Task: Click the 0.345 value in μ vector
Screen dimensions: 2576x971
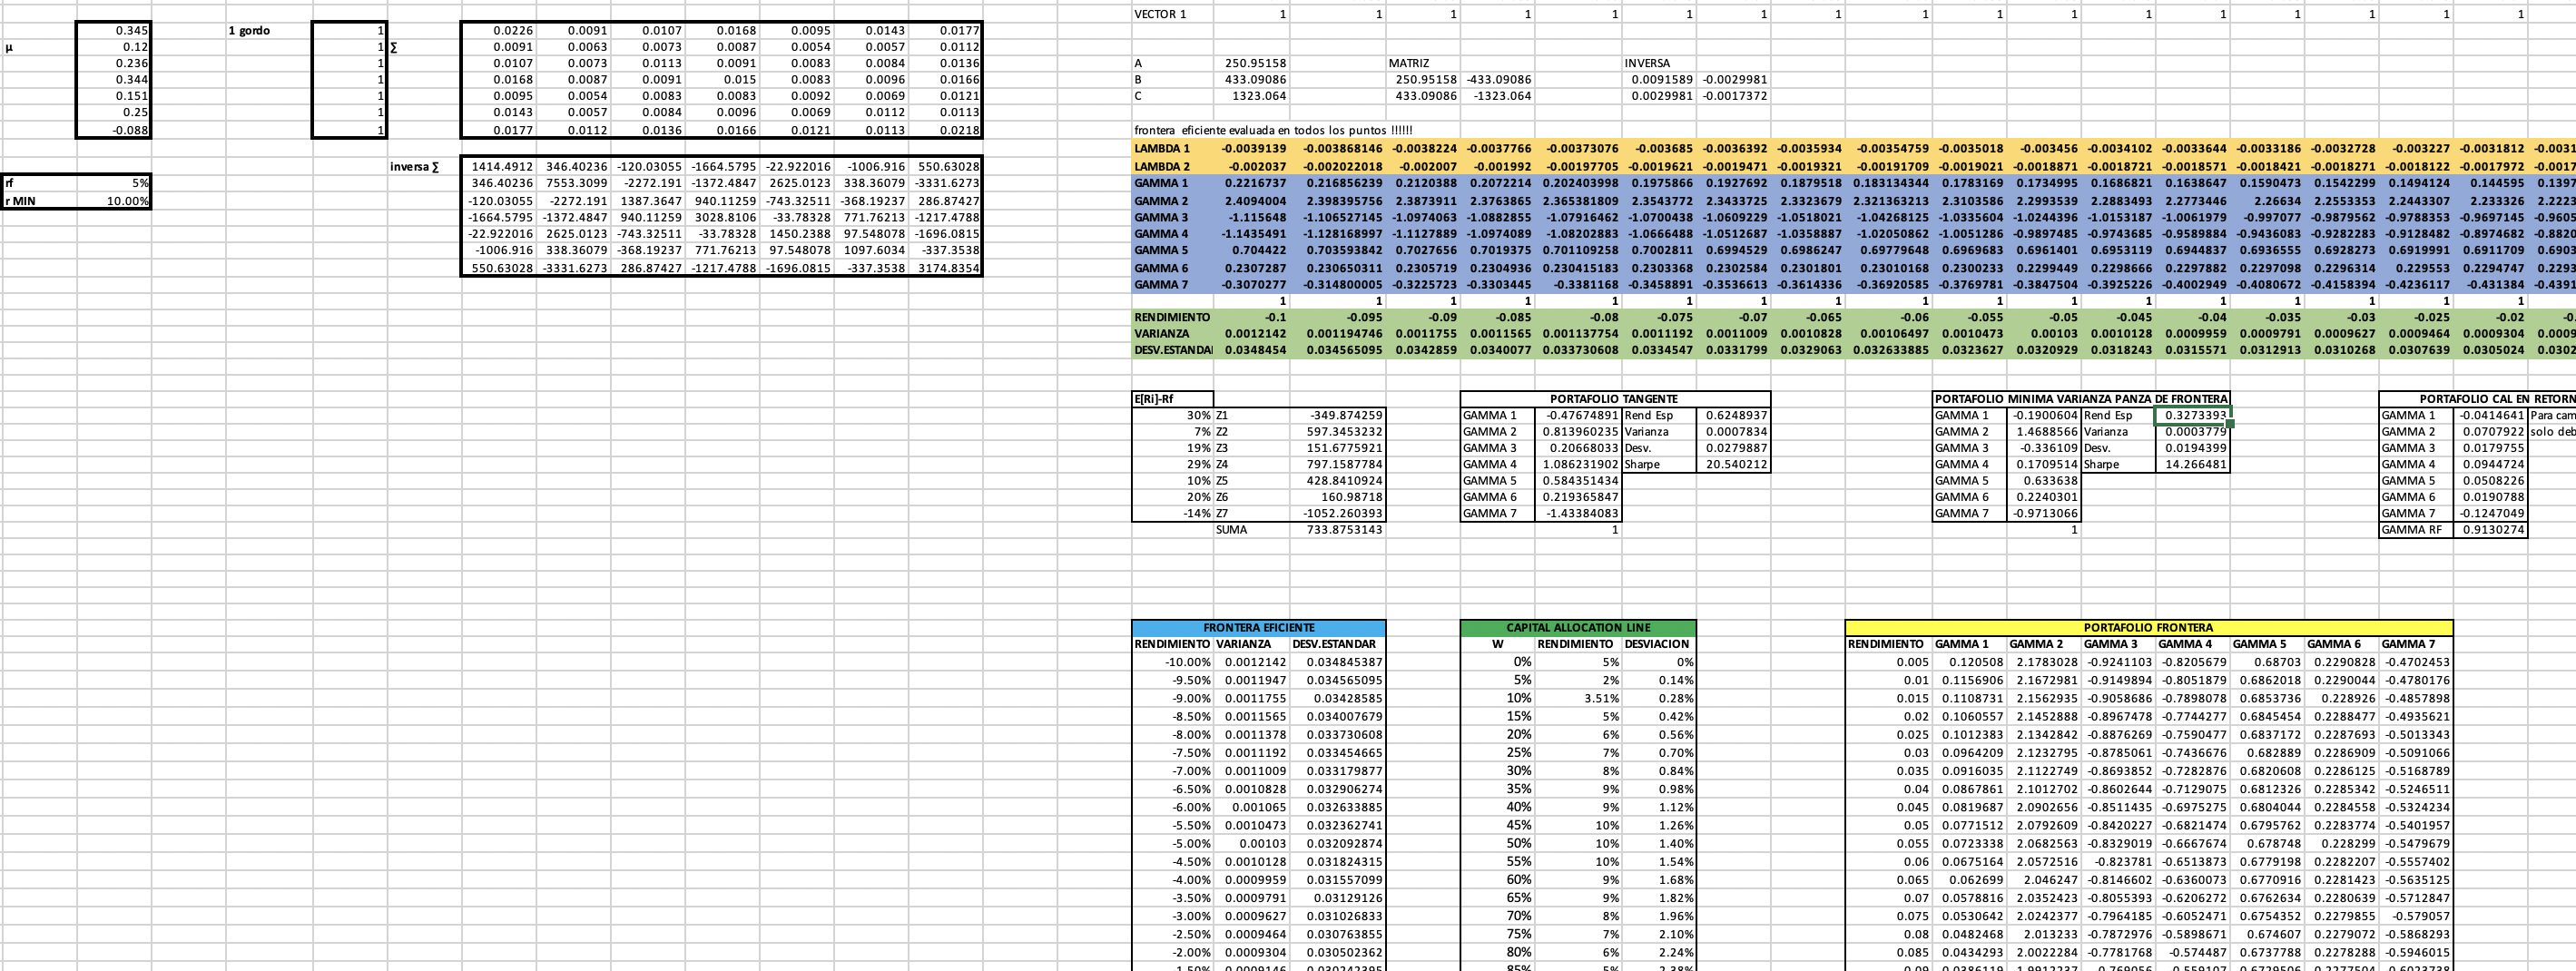Action: pyautogui.click(x=114, y=30)
